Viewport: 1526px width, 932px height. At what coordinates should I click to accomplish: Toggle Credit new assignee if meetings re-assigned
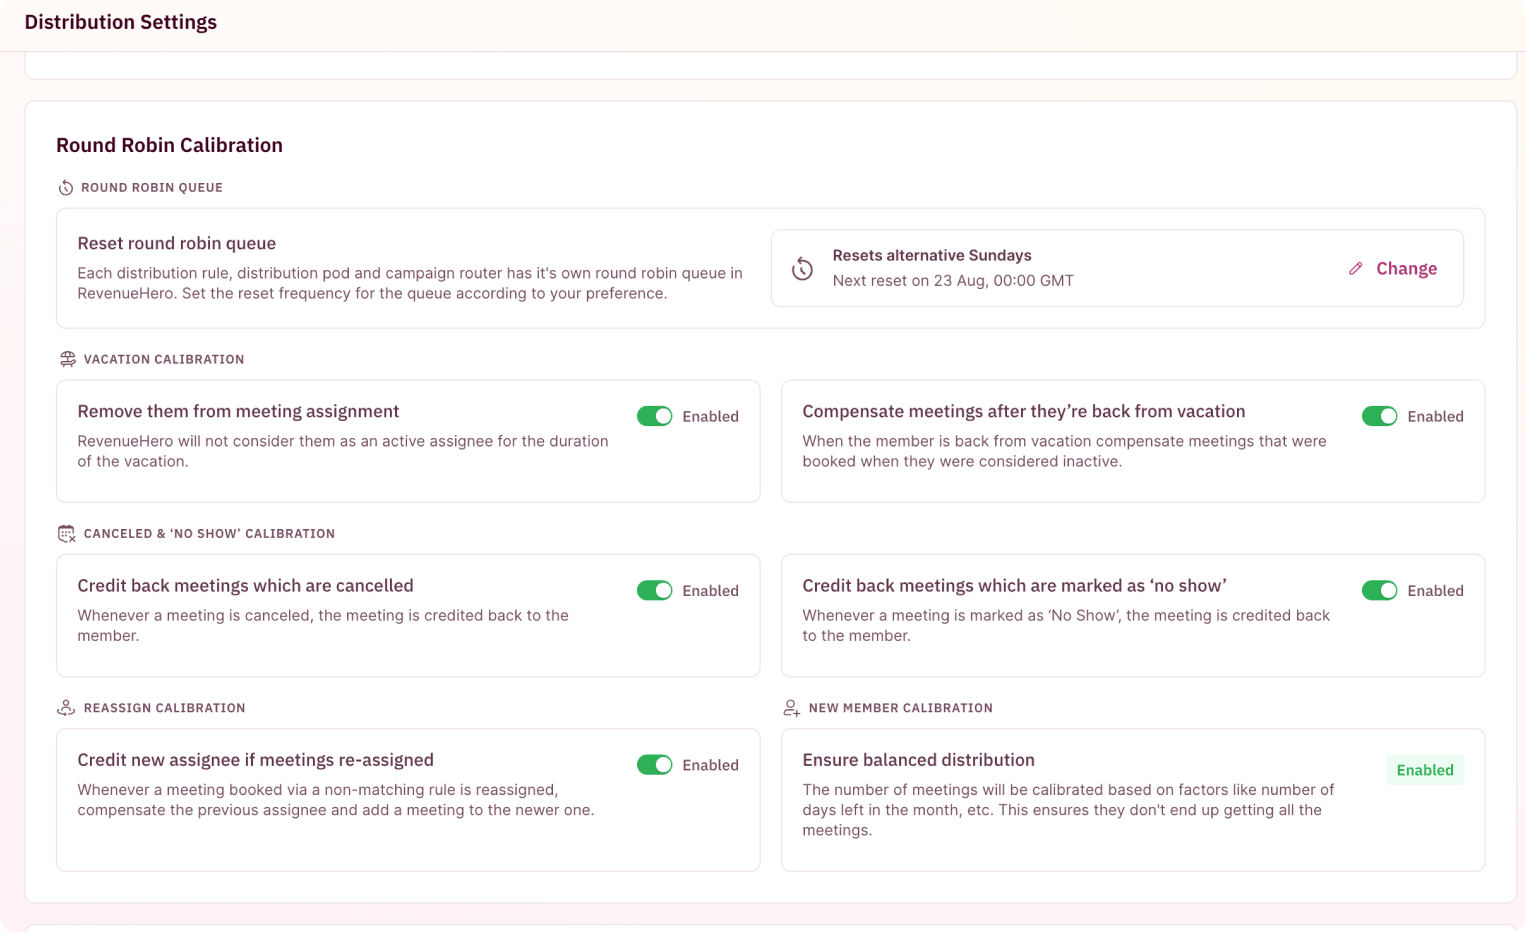tap(655, 765)
